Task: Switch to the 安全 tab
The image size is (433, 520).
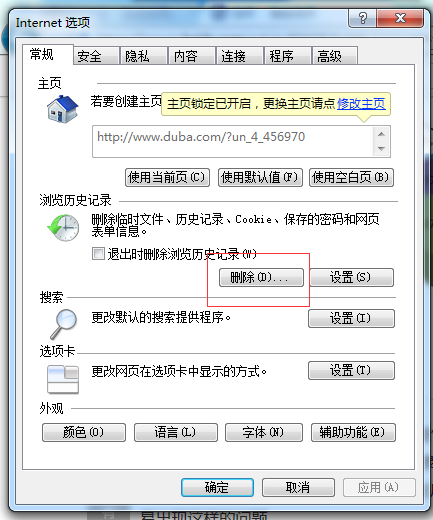Action: click(96, 56)
